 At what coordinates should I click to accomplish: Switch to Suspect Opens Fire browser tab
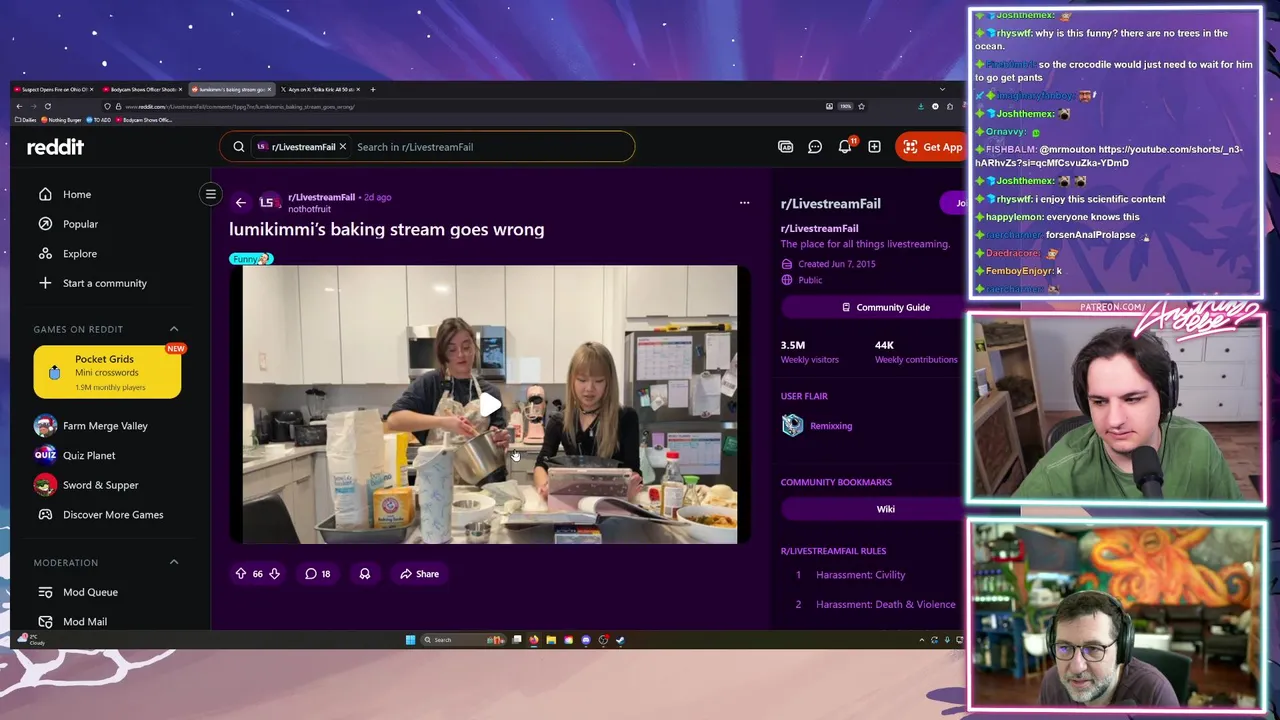53,89
